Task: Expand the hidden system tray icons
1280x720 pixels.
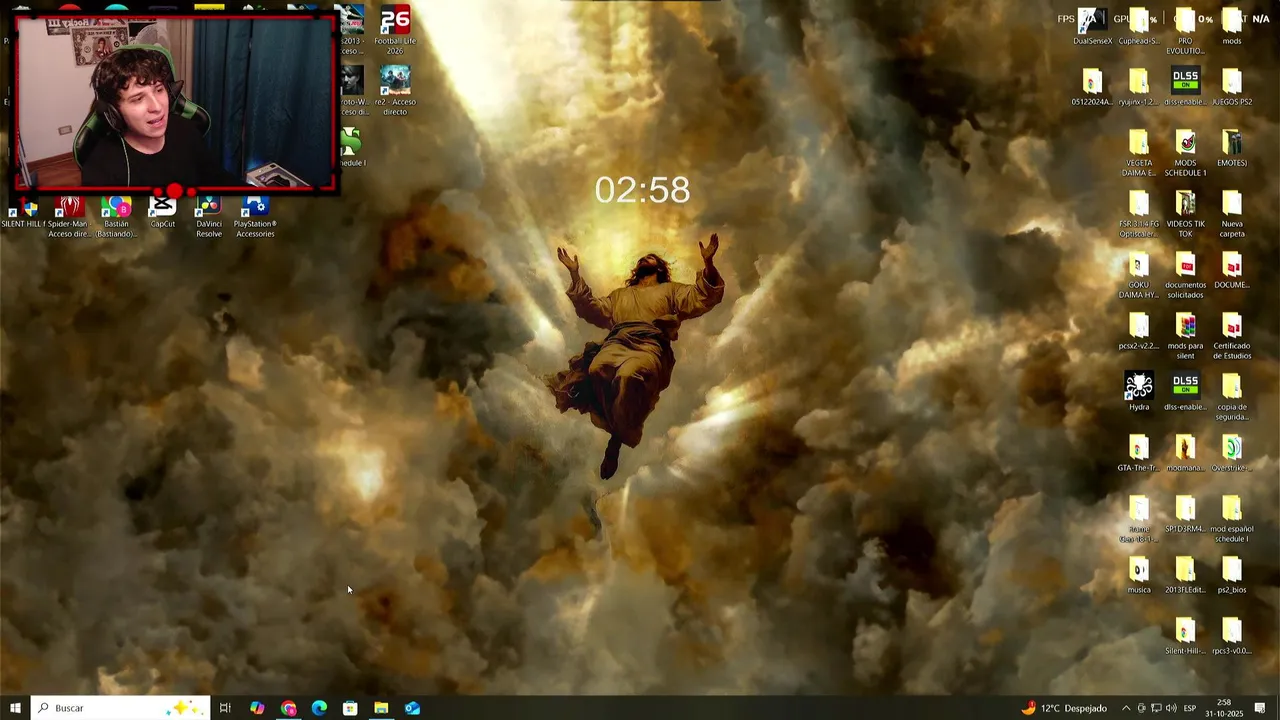Action: 1126,708
